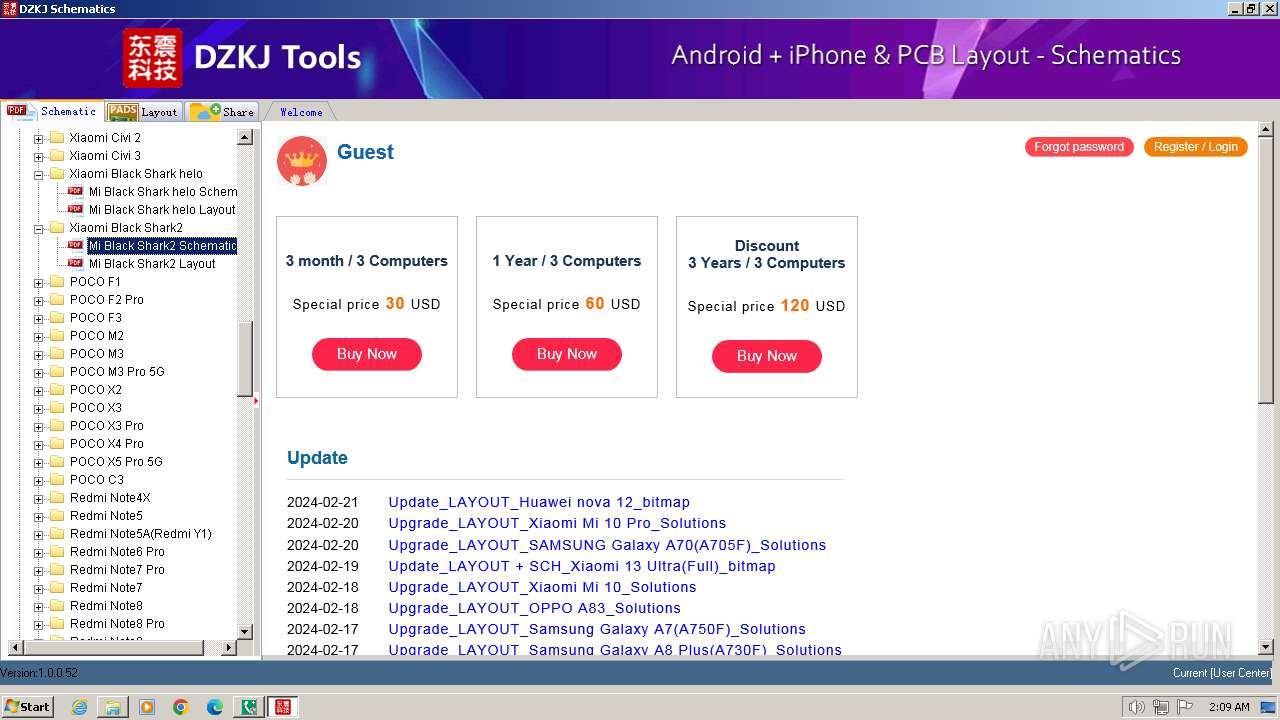Viewport: 1280px width, 720px height.
Task: Buy Now for 1 Year plan
Action: tap(567, 354)
